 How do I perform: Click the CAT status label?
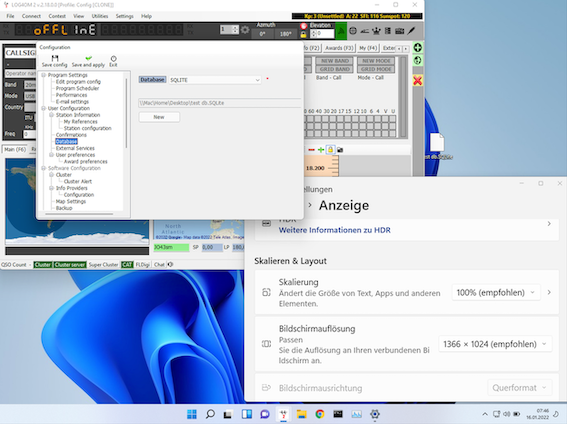tap(127, 265)
